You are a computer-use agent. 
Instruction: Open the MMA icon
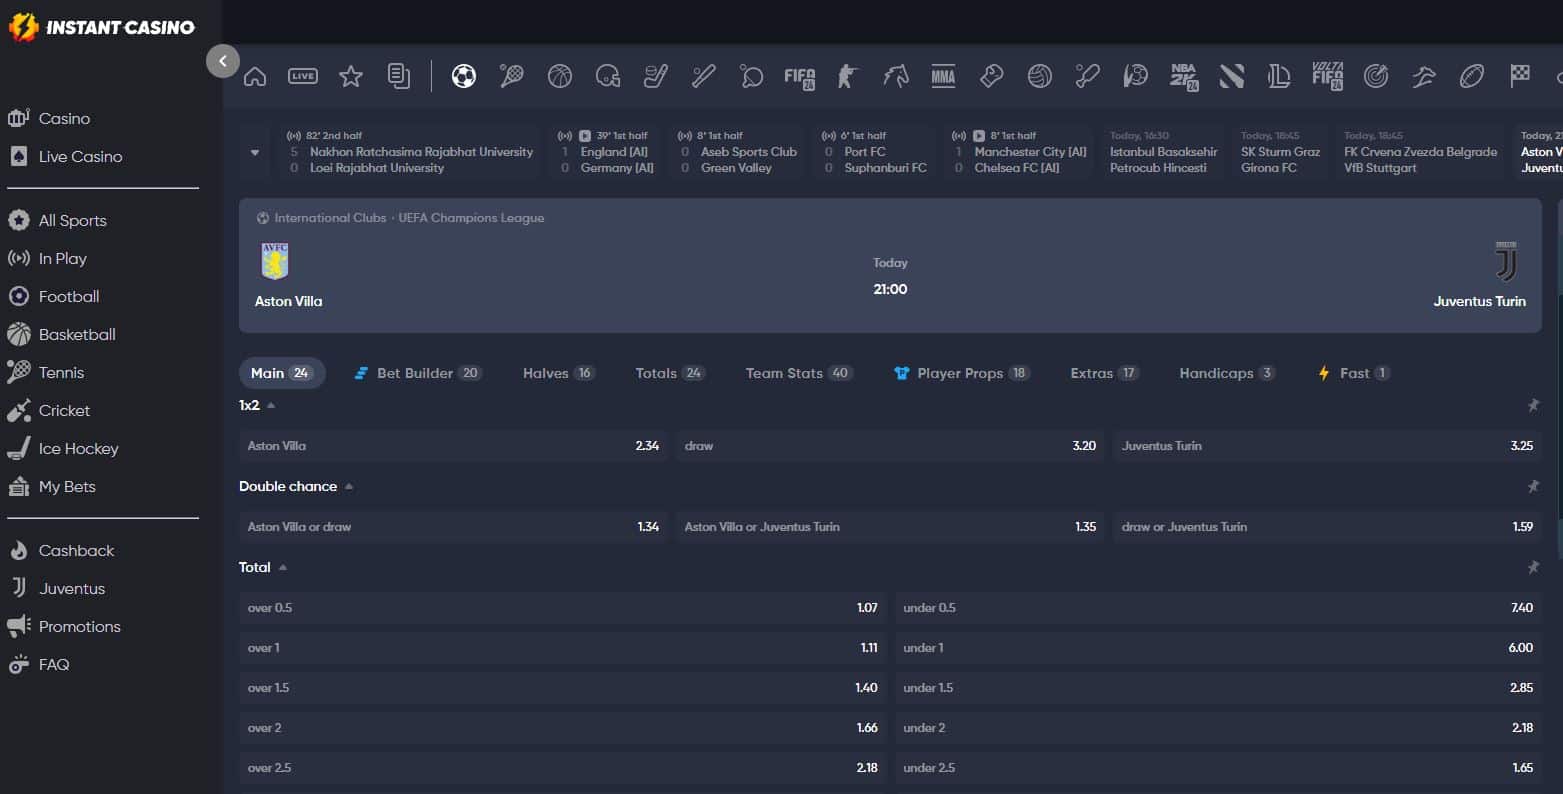[x=944, y=76]
